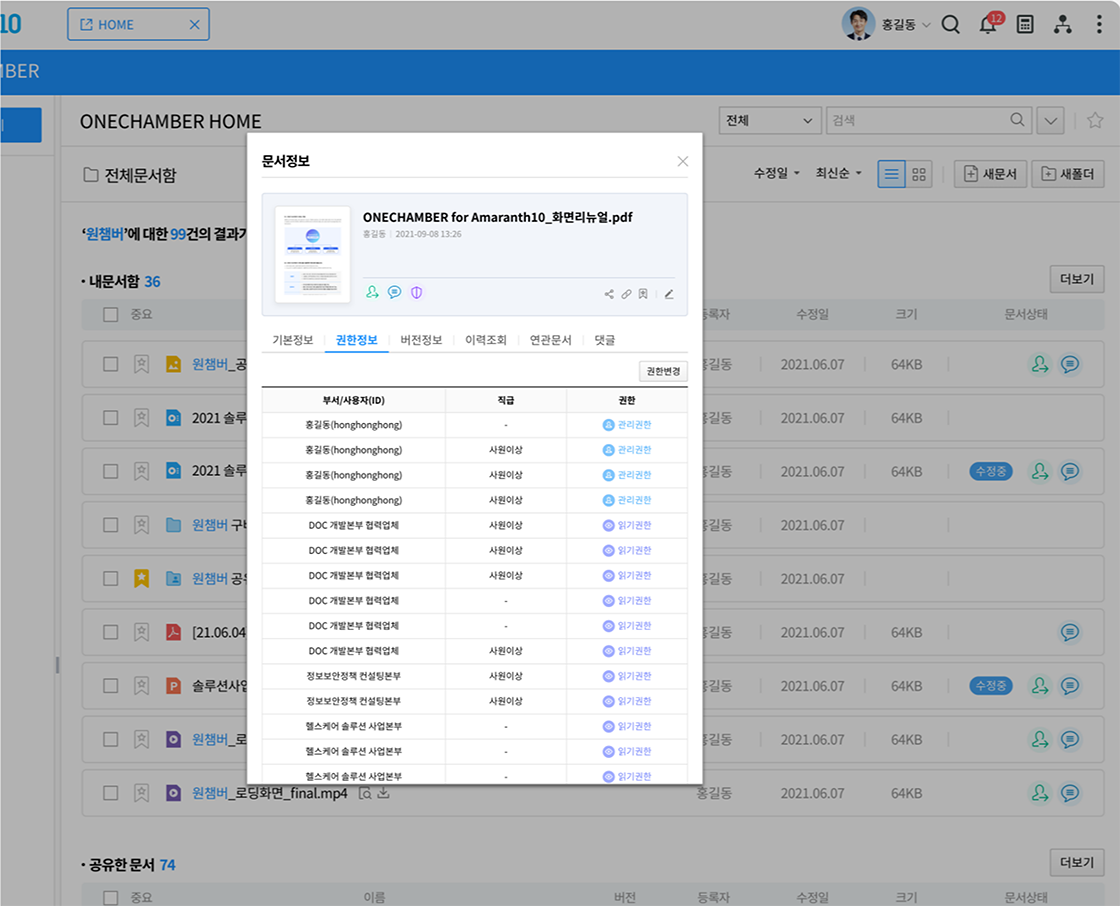The width and height of the screenshot is (1120, 906).
Task: Open the 연관문서 tab
Action: tap(550, 340)
